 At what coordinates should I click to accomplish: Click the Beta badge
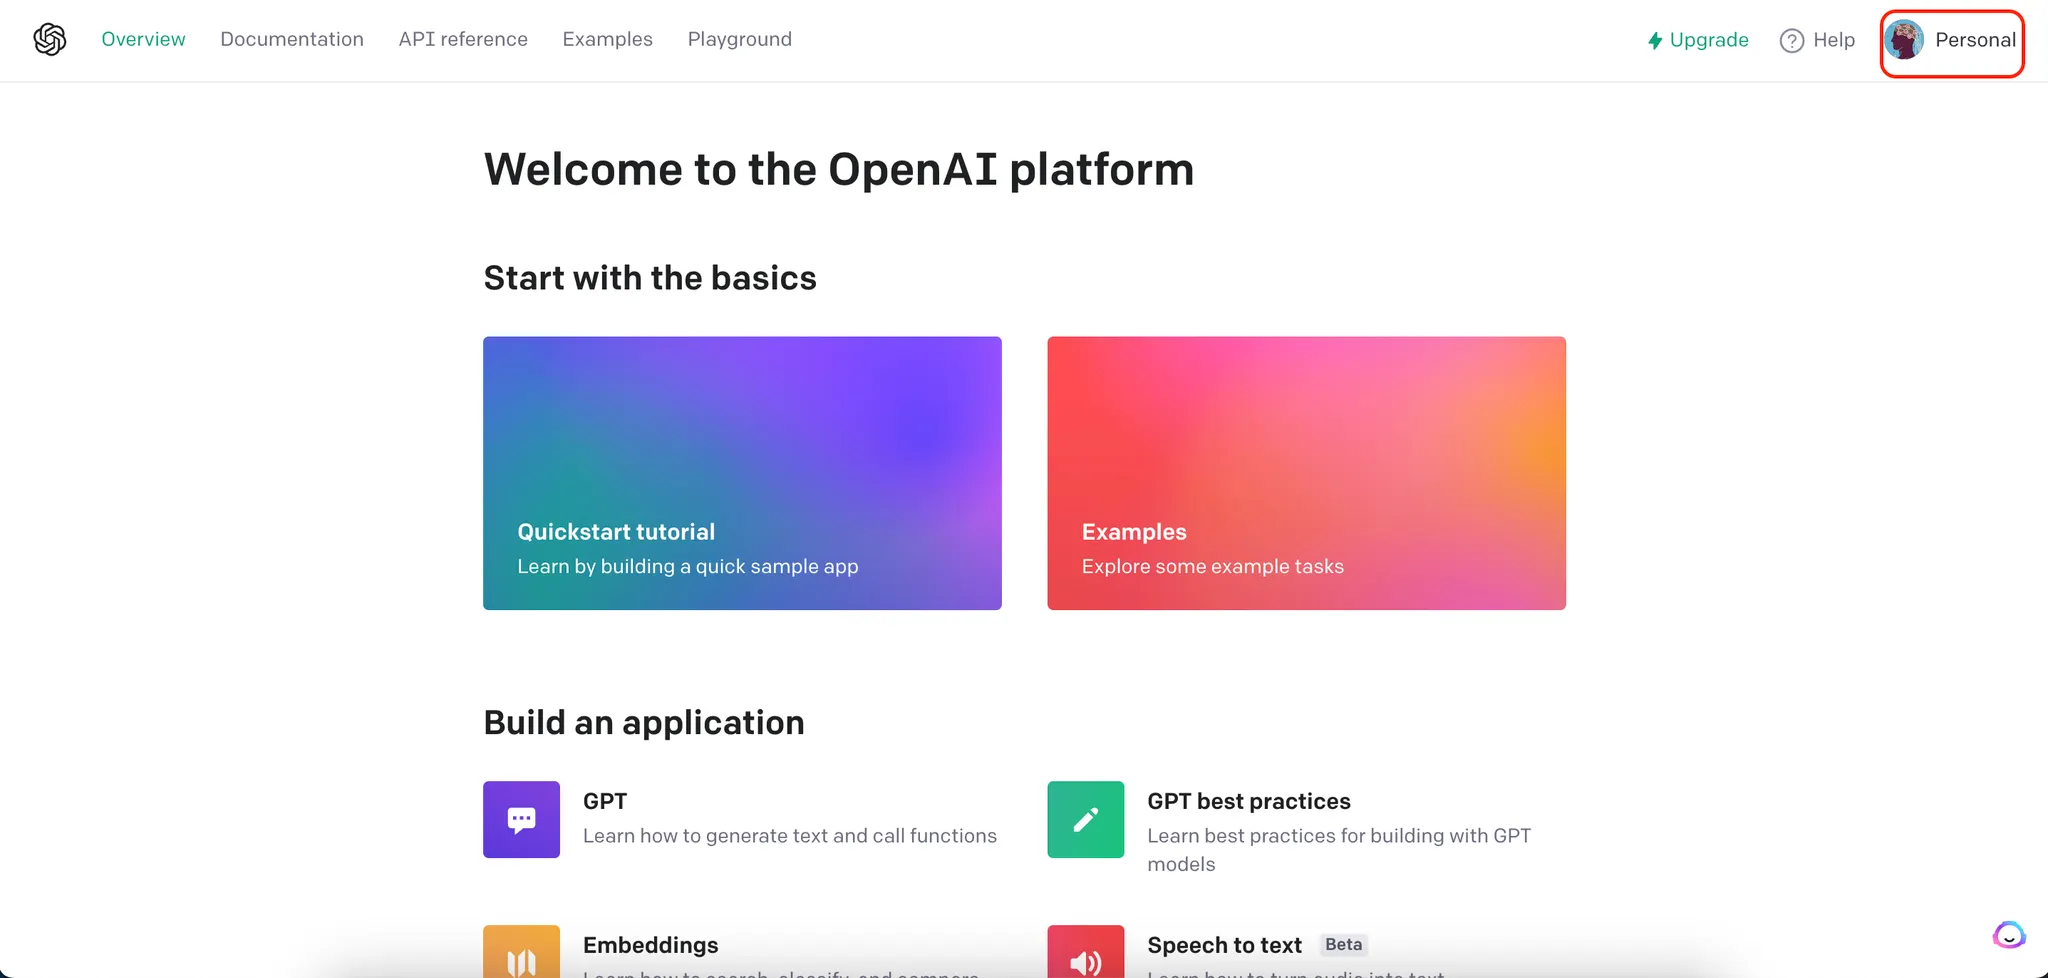(1343, 944)
